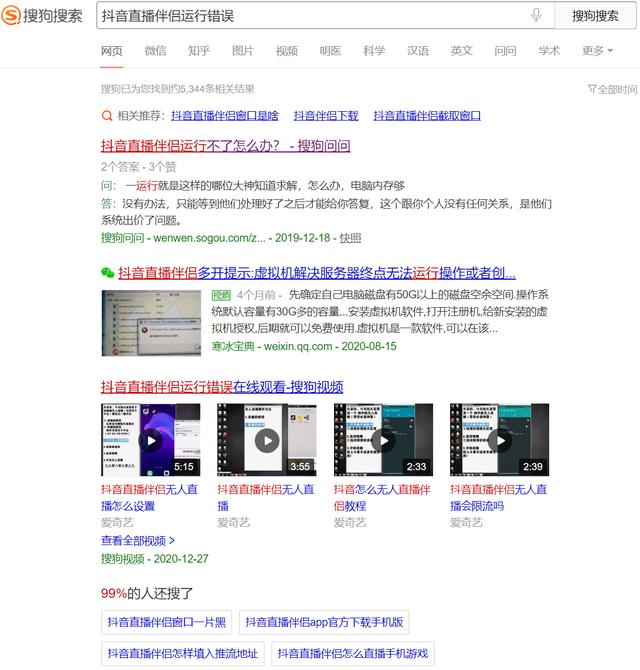This screenshot has height=670, width=640.
Task: Click 查看全部视频 link
Action: pyautogui.click(x=138, y=541)
